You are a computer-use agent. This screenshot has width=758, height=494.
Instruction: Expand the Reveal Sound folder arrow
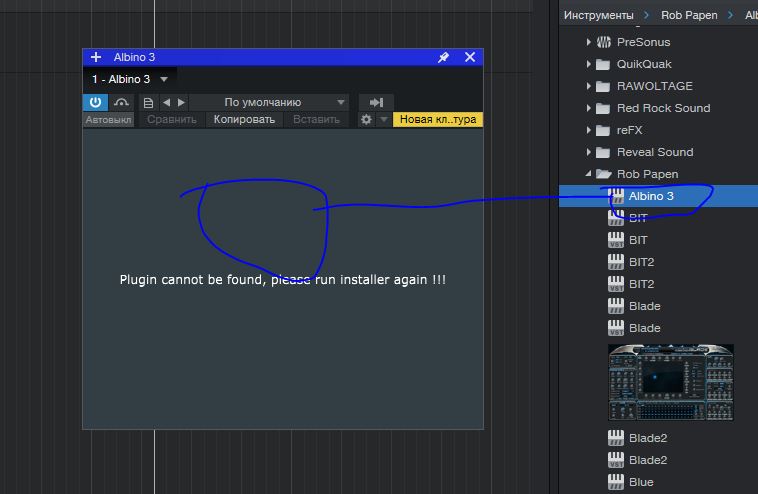click(588, 152)
